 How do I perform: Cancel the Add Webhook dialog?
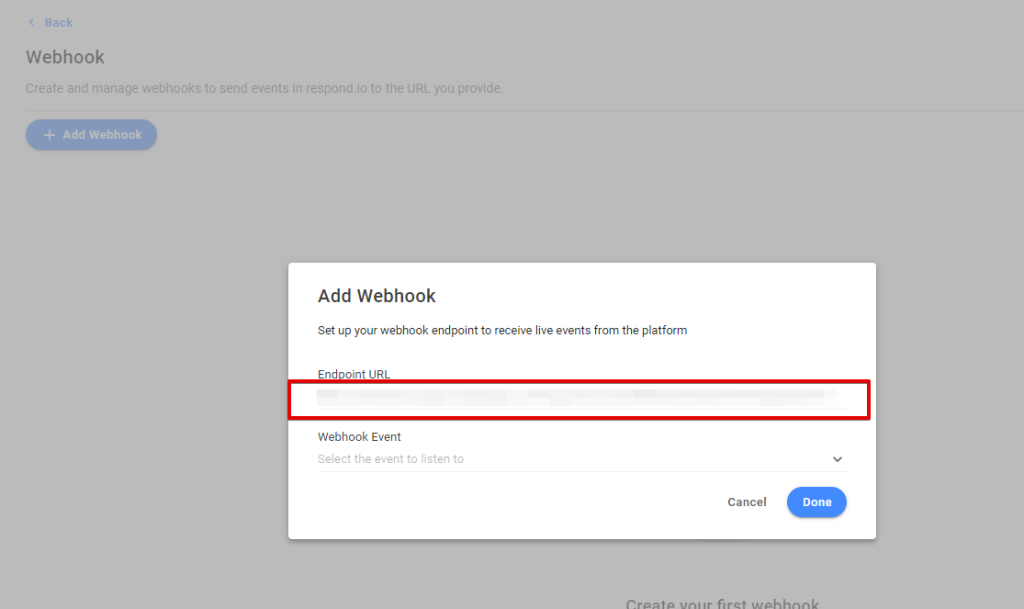tap(747, 502)
